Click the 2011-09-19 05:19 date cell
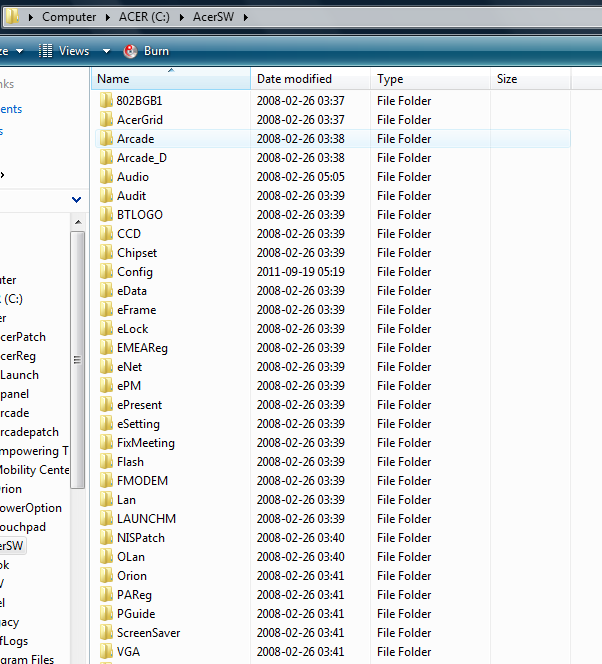The width and height of the screenshot is (602, 664). click(301, 272)
